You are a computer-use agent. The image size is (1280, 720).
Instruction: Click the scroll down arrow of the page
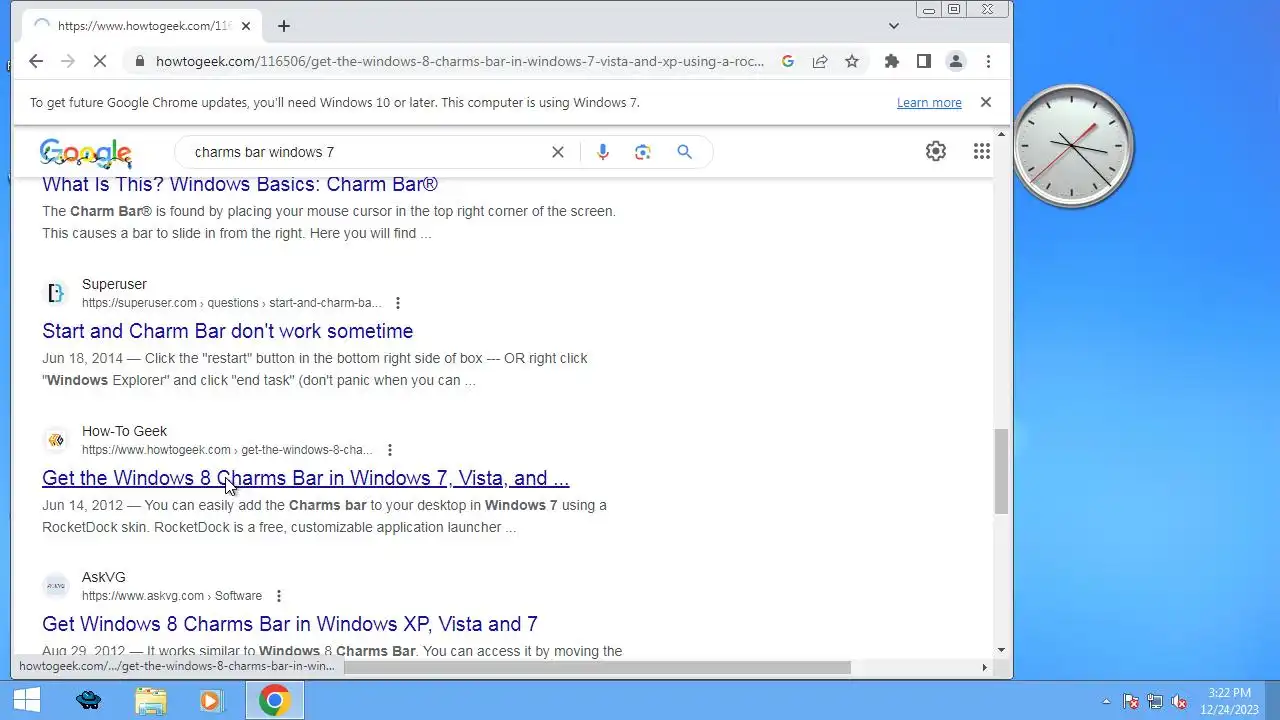coord(1001,650)
